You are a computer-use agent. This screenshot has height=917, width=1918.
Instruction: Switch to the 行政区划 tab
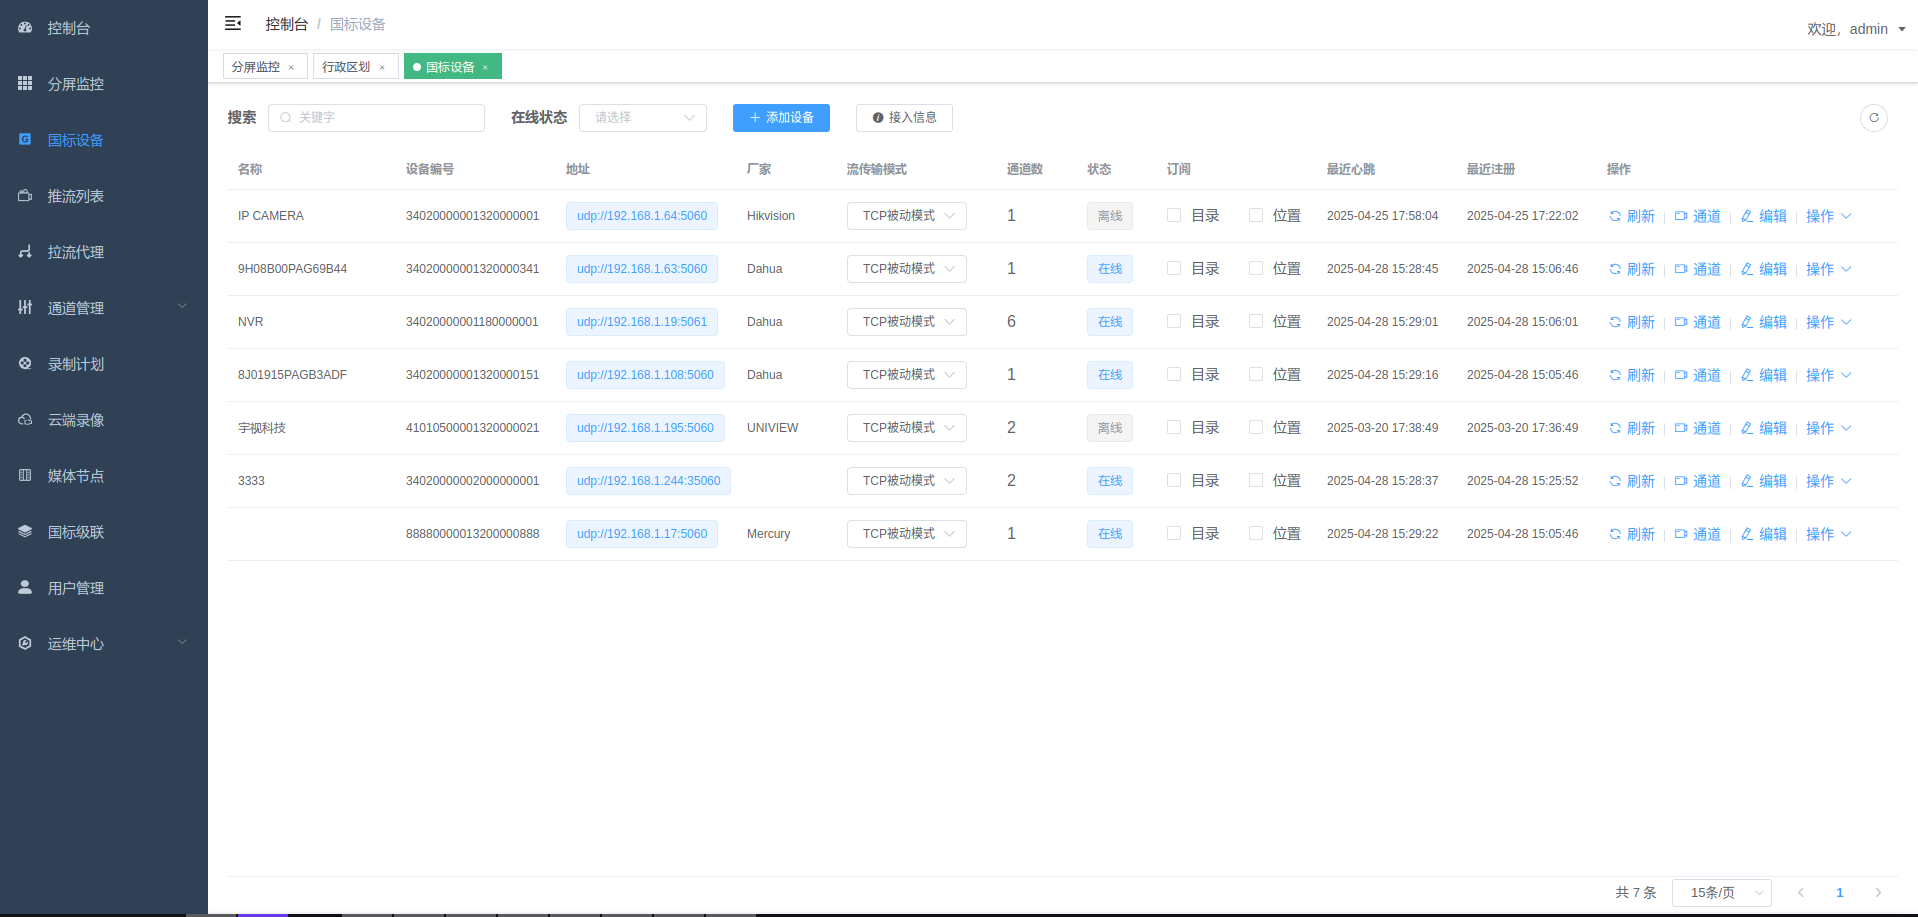tap(346, 67)
